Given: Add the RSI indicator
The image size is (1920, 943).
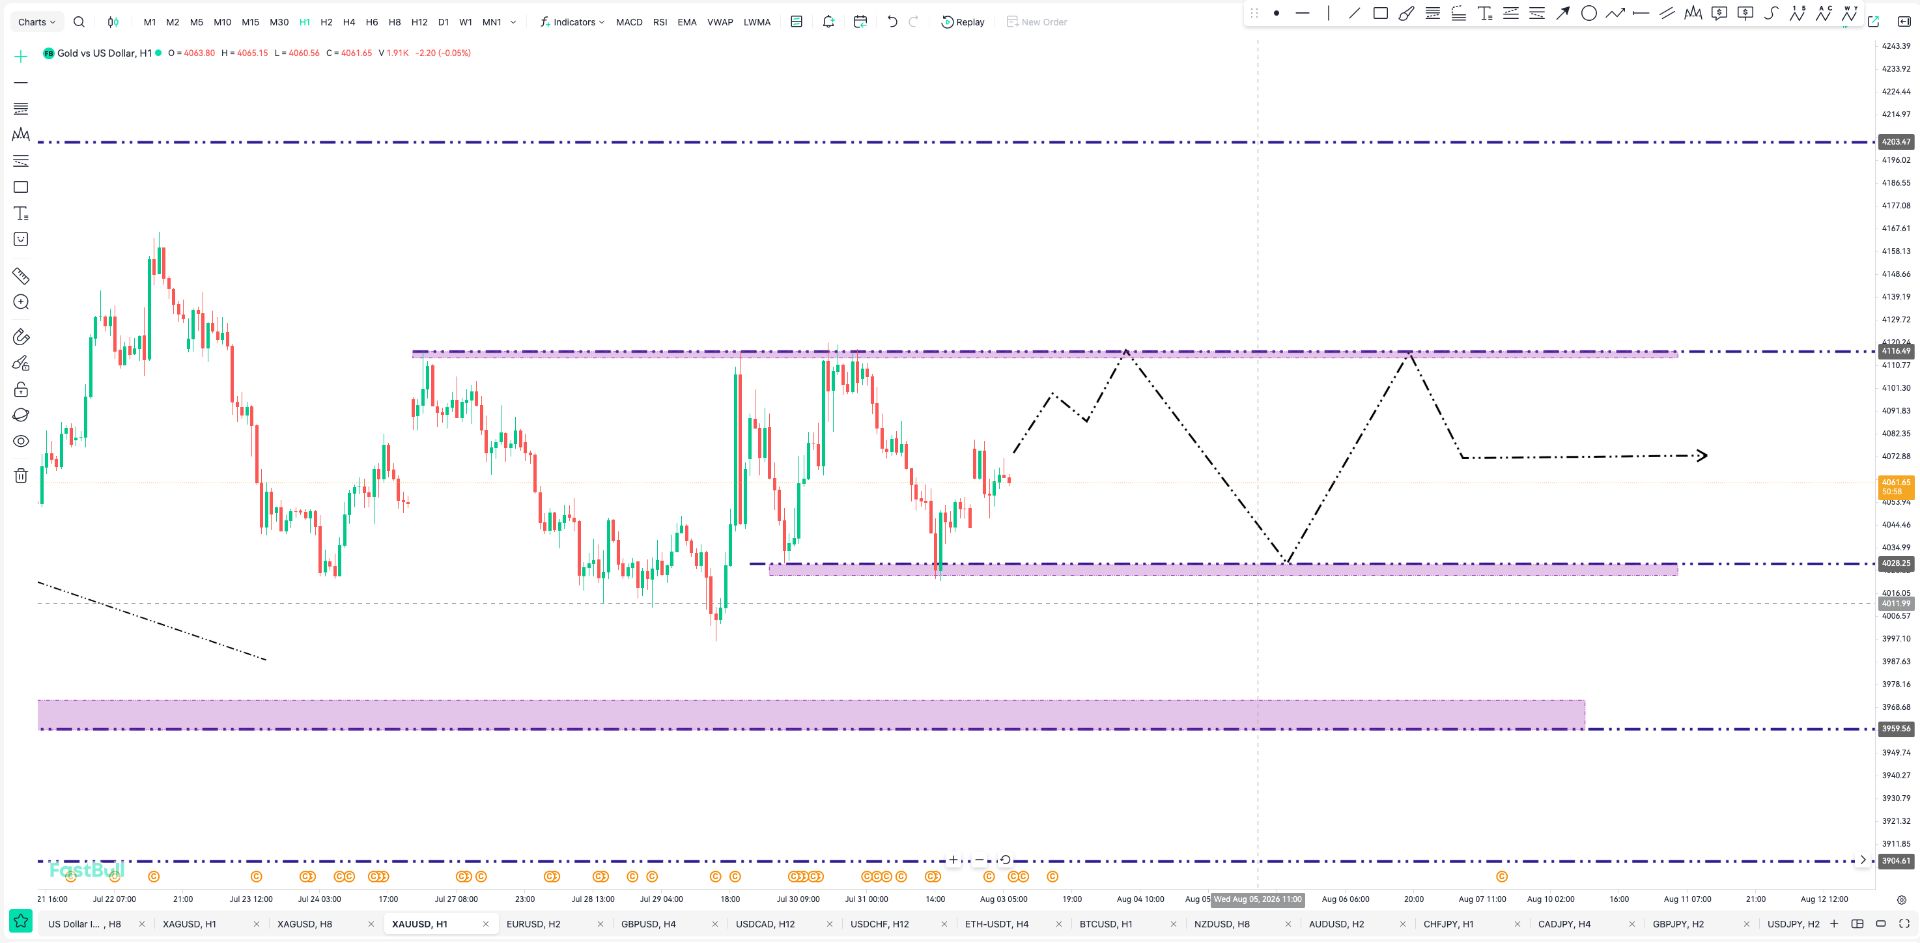Looking at the screenshot, I should tap(660, 22).
